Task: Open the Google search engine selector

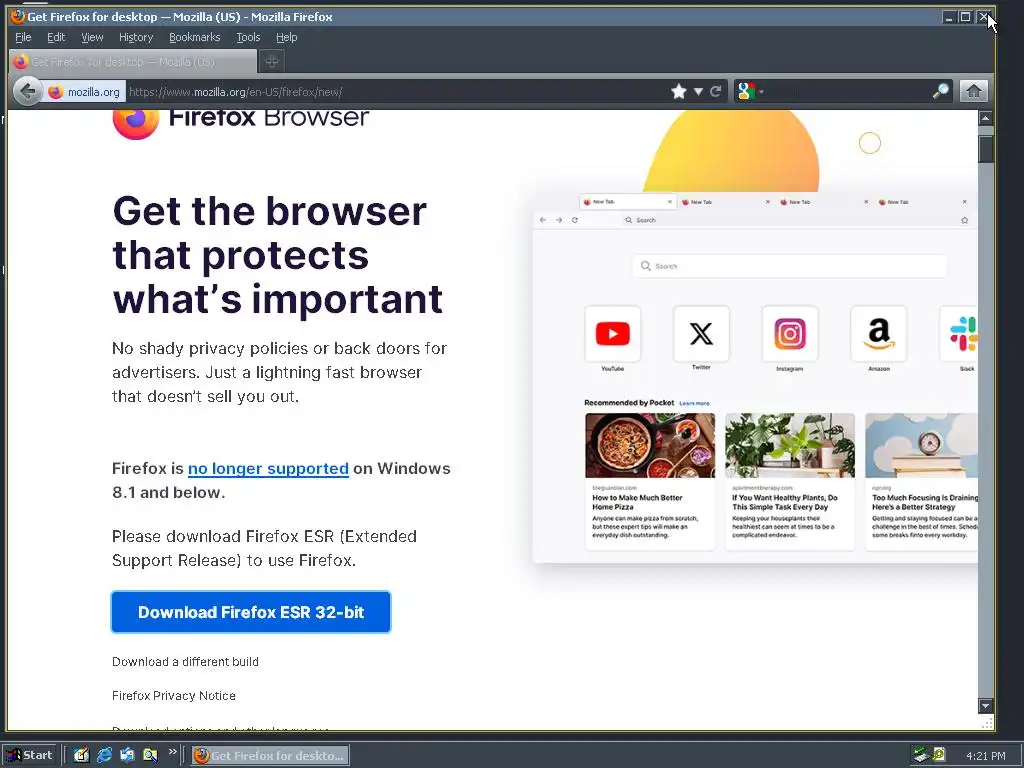Action: [x=750, y=91]
